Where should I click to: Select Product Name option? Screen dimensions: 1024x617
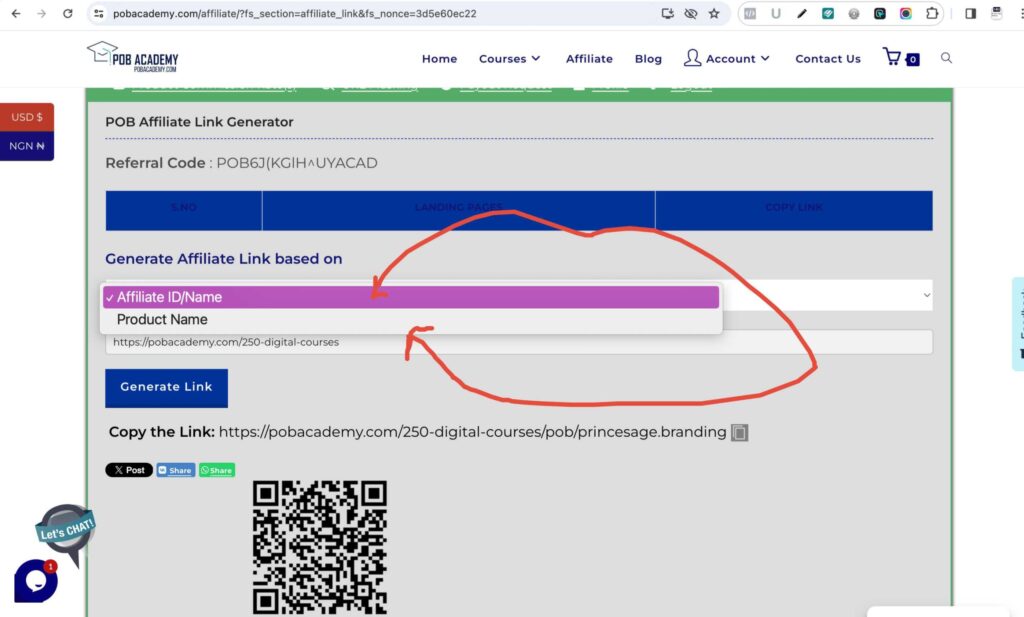click(x=411, y=319)
